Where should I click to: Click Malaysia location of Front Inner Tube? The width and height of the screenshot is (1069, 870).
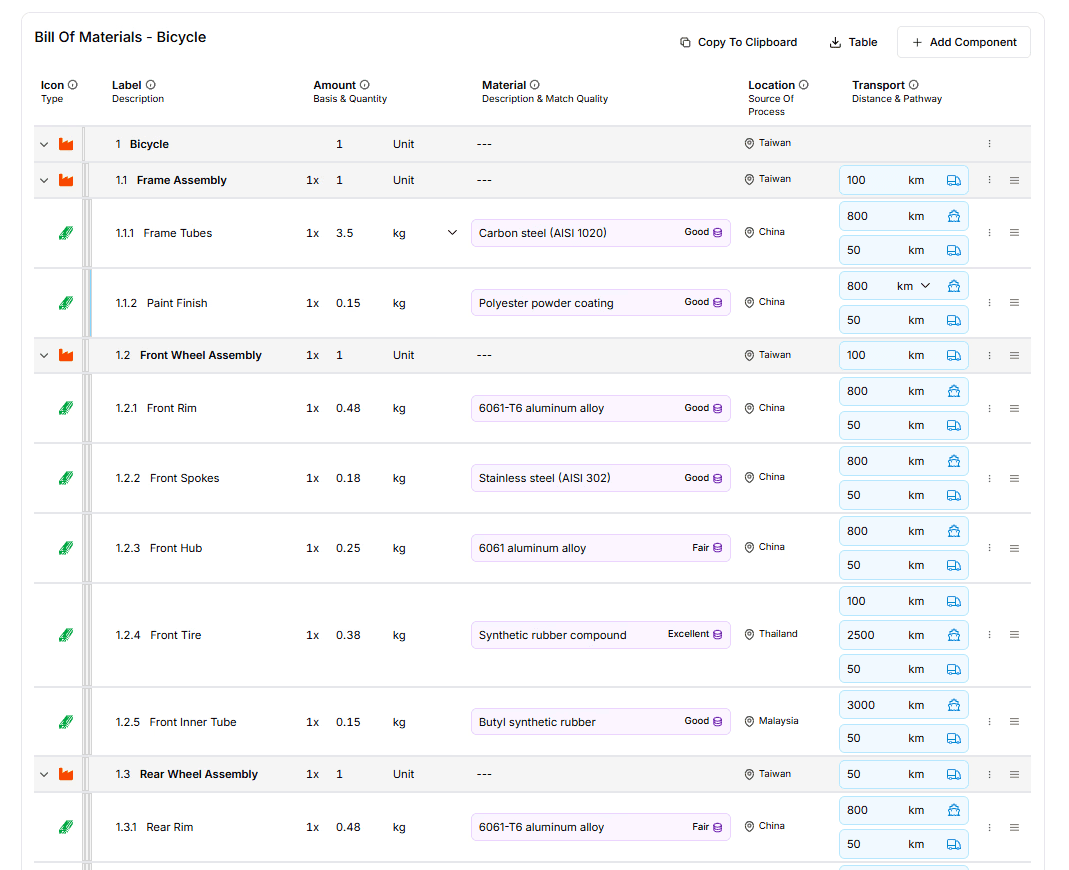click(x=771, y=721)
